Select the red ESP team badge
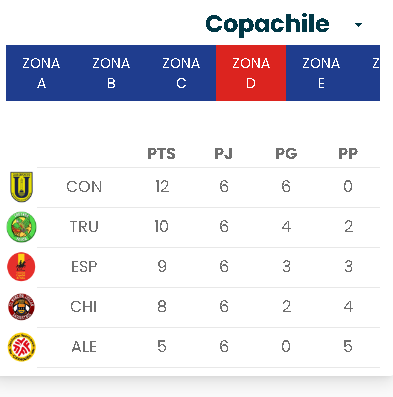 point(21,267)
